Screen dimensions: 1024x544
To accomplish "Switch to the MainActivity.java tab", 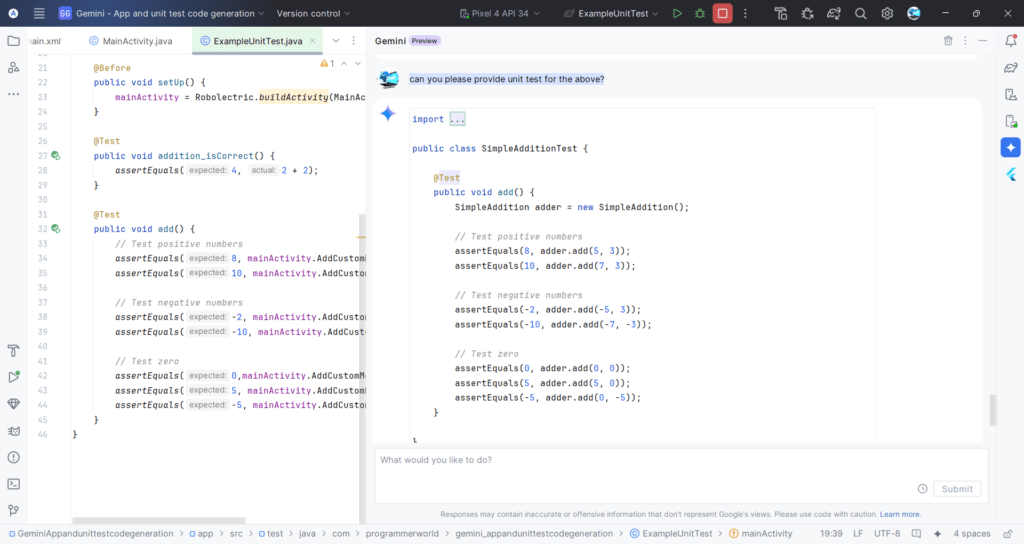I will click(x=131, y=40).
